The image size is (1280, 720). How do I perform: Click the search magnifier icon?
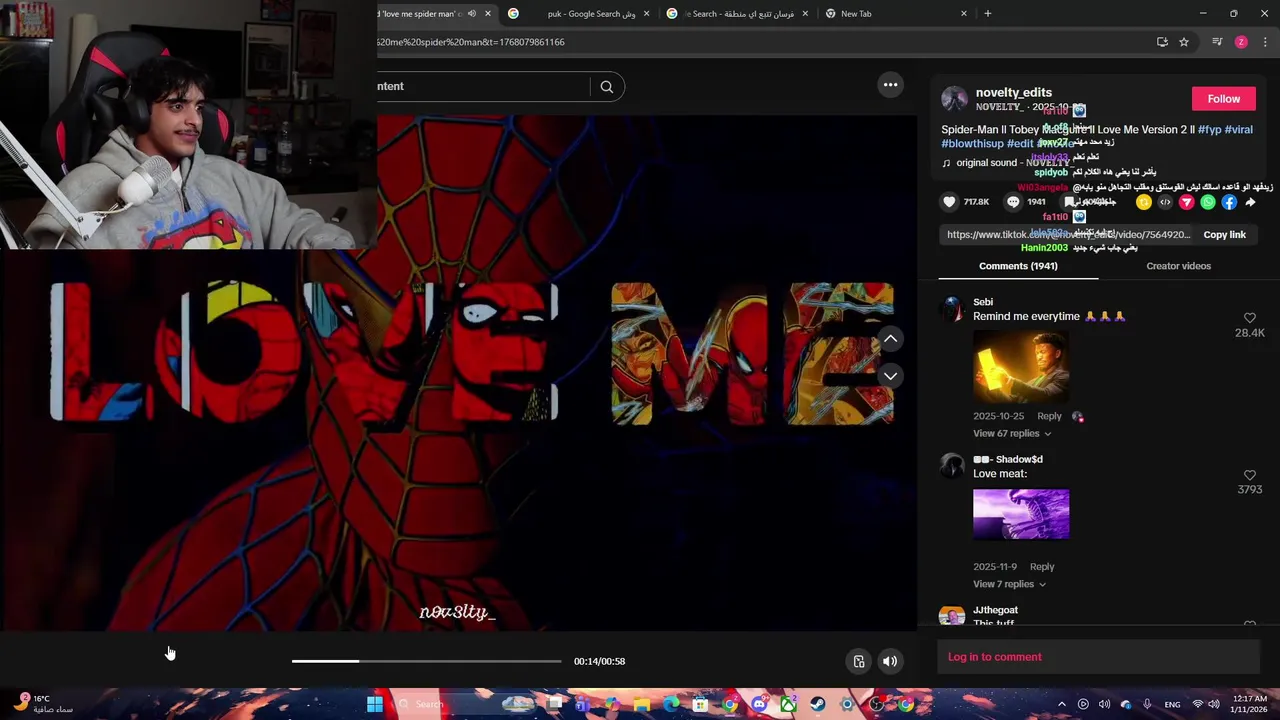(606, 87)
